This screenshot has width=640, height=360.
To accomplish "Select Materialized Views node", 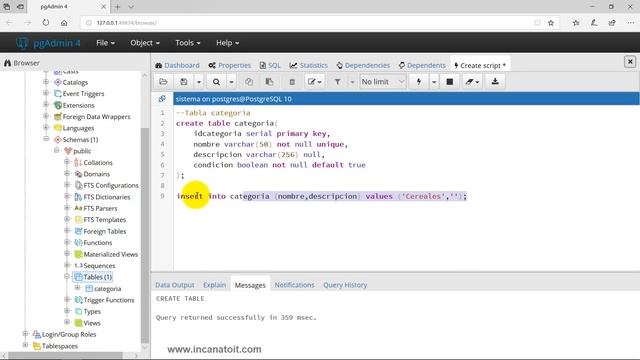I will [111, 254].
